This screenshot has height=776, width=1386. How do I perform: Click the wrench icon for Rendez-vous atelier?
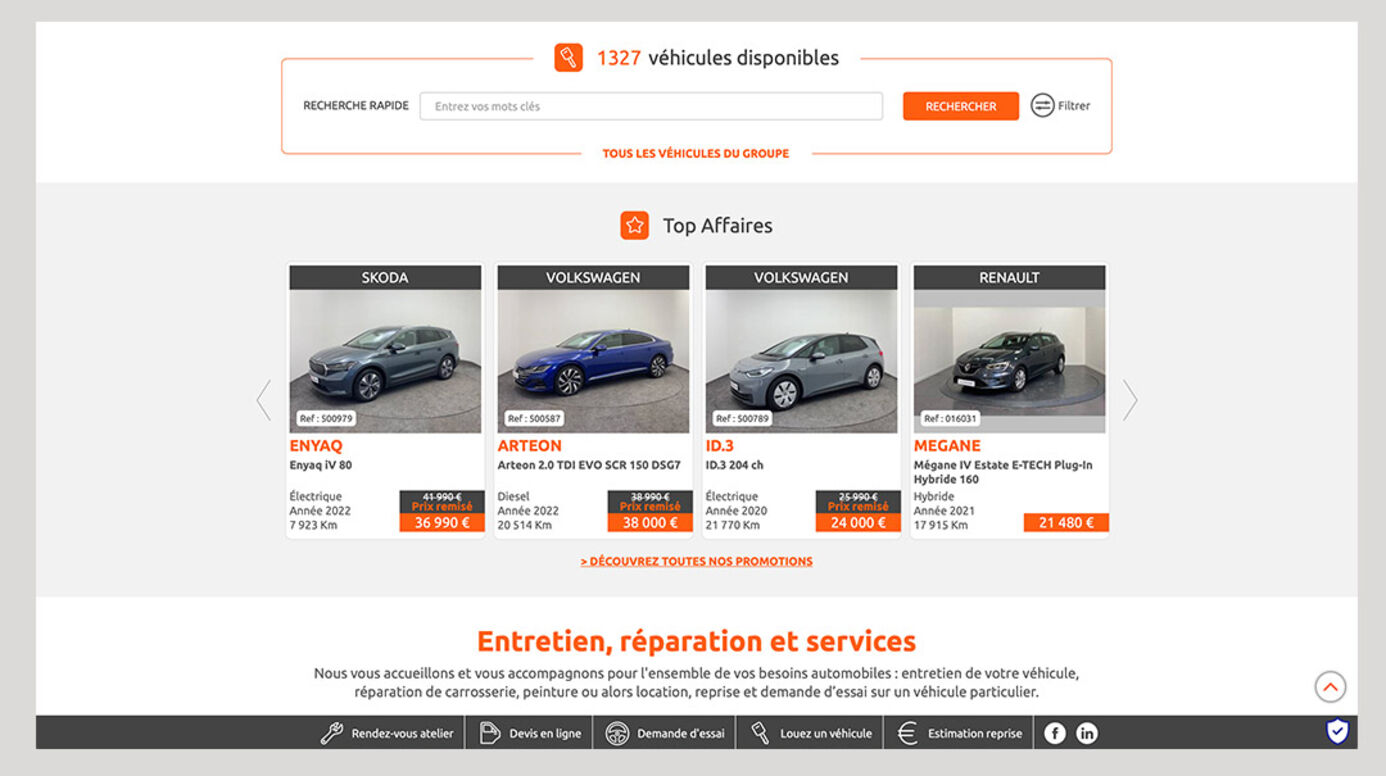coord(332,733)
